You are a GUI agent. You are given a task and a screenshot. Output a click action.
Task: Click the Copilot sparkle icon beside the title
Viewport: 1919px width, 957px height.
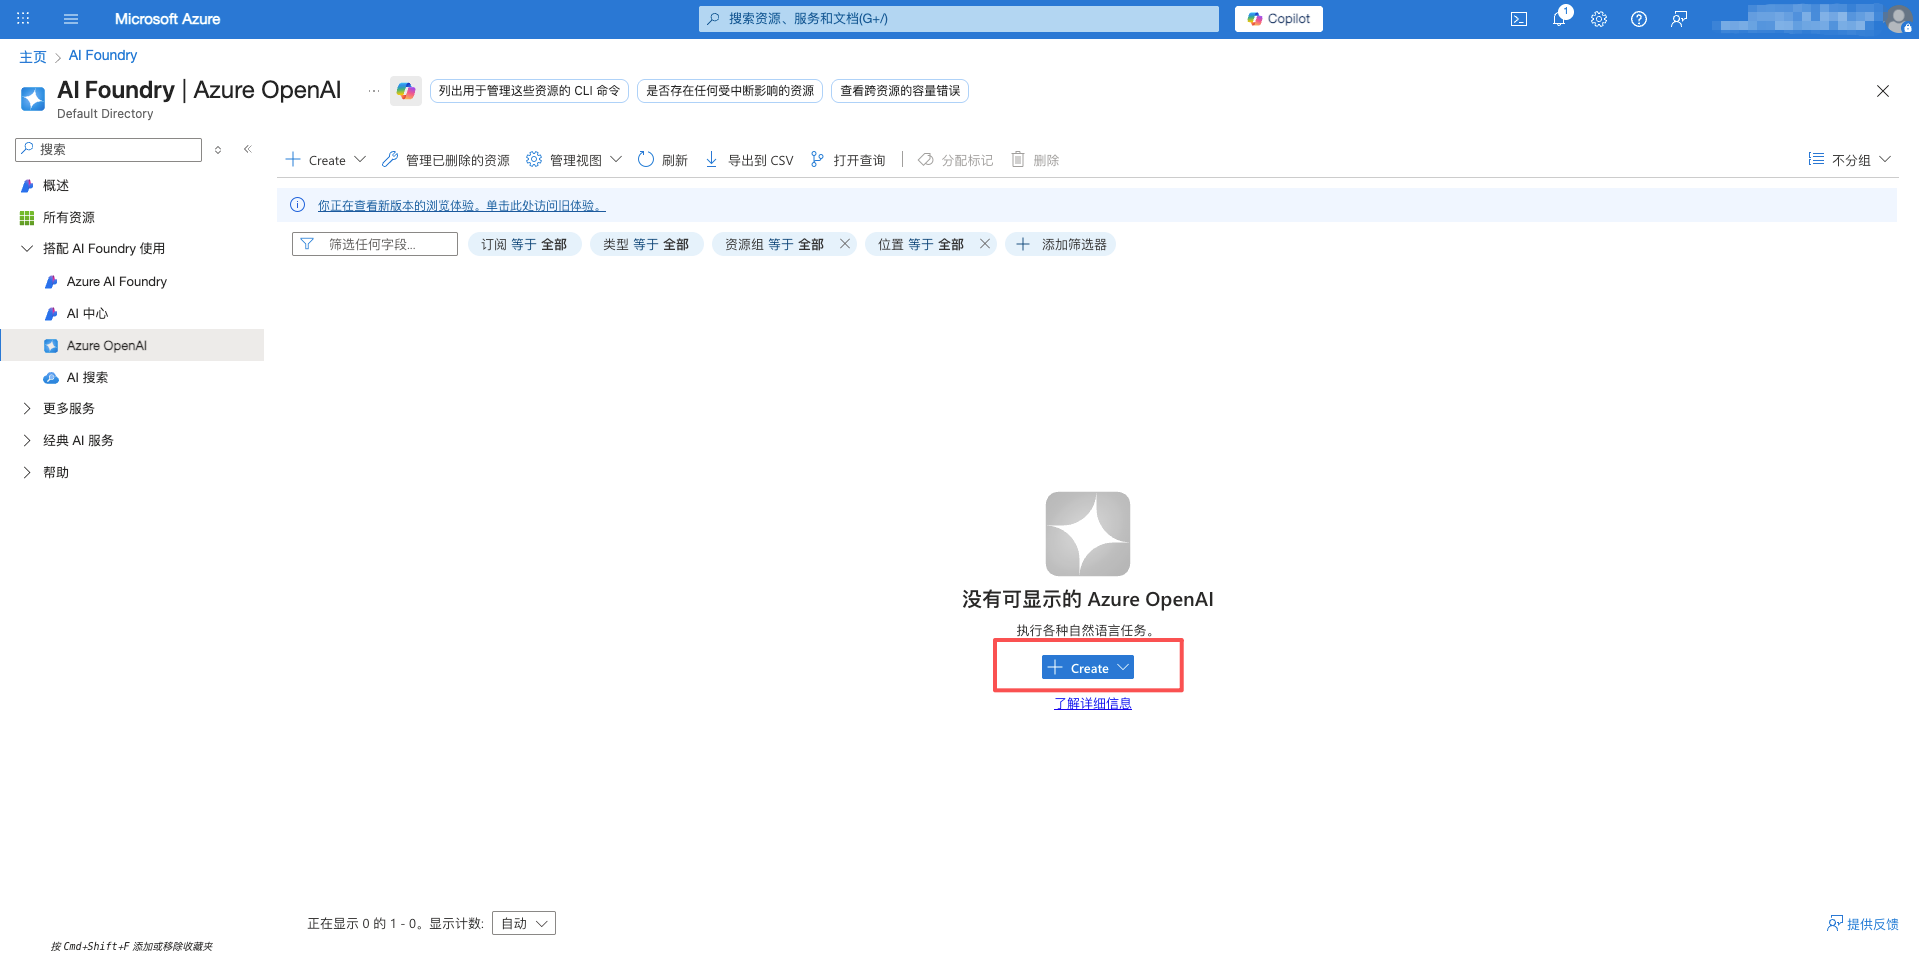pos(406,90)
